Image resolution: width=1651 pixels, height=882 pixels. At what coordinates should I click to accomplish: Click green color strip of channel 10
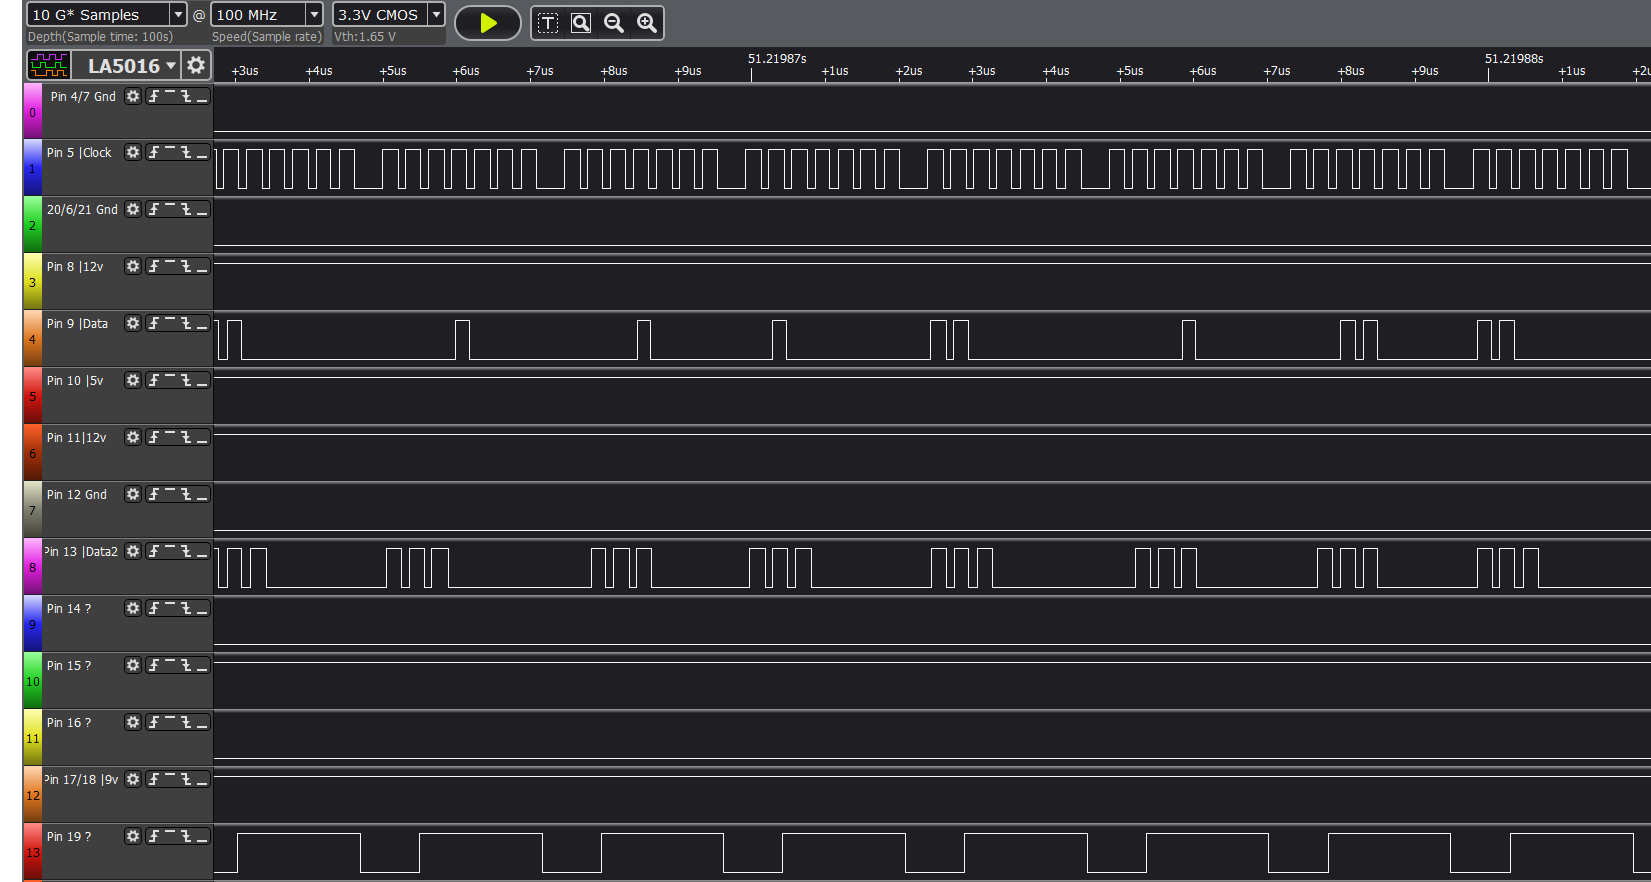point(32,681)
